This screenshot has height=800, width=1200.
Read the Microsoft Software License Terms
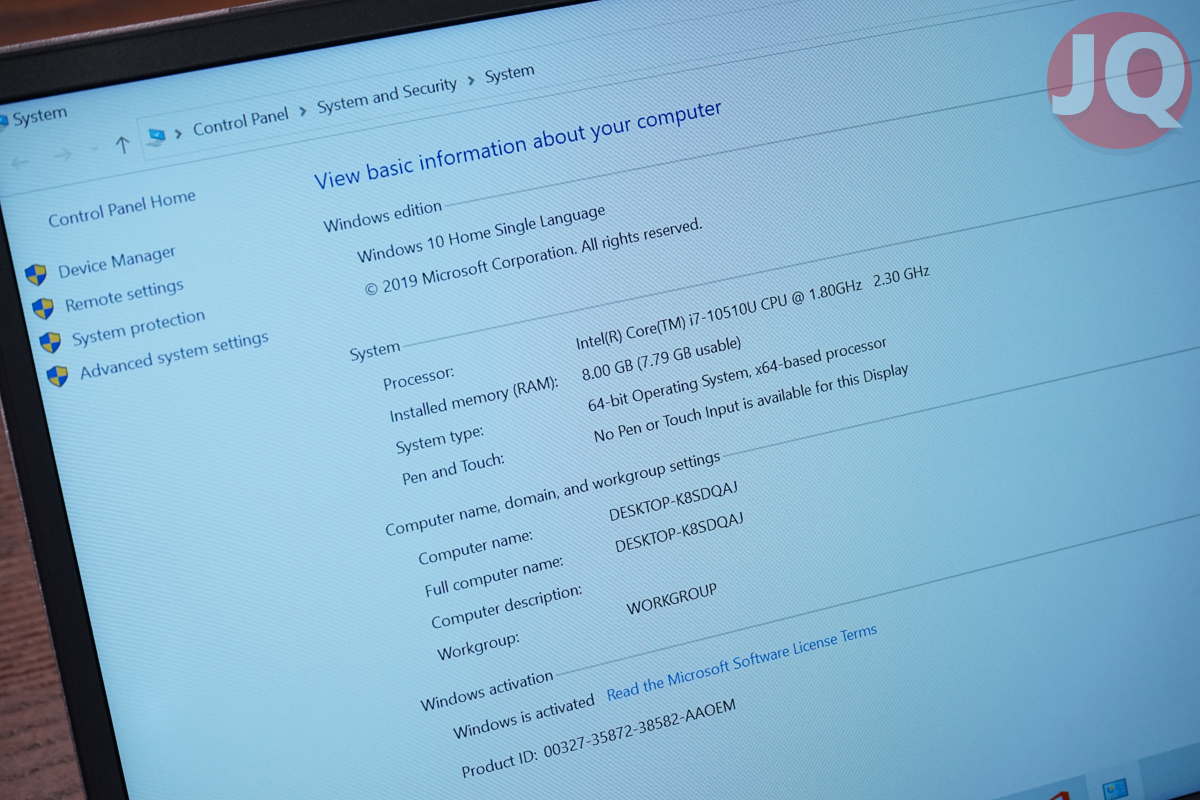click(742, 662)
